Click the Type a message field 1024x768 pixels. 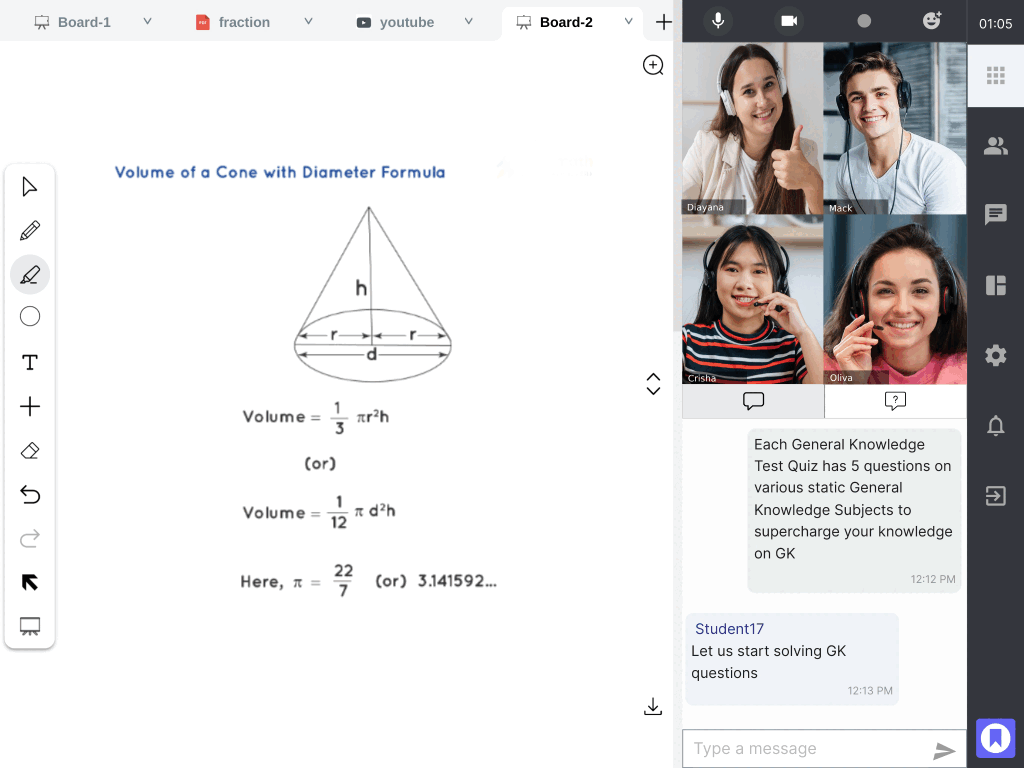805,749
